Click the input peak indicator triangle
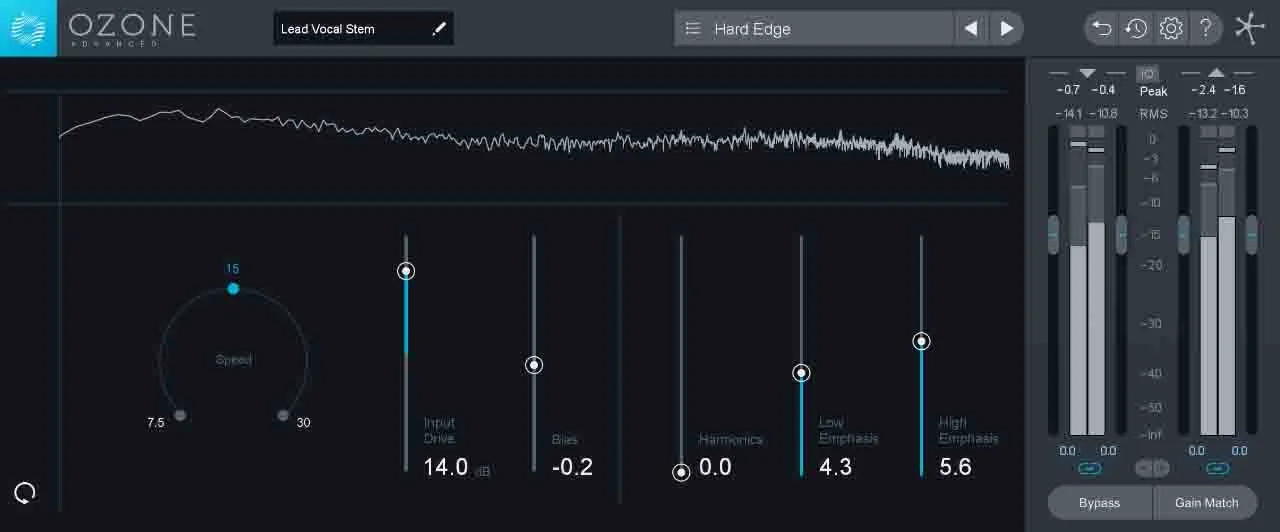 [1087, 73]
